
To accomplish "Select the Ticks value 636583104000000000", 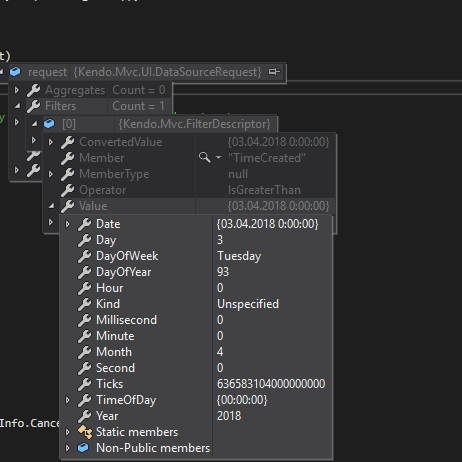I will point(271,384).
